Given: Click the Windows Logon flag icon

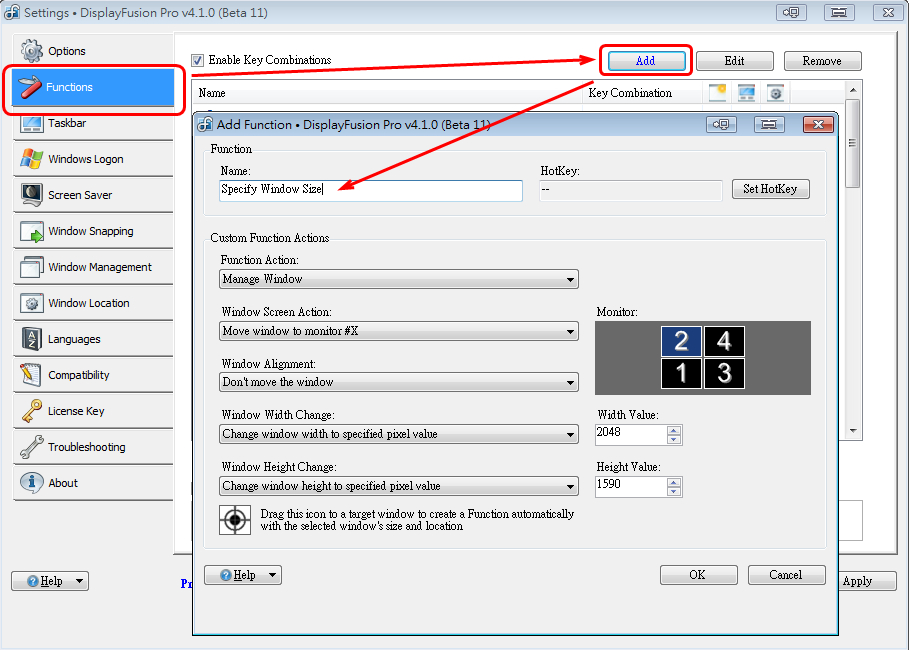Looking at the screenshot, I should [x=32, y=159].
